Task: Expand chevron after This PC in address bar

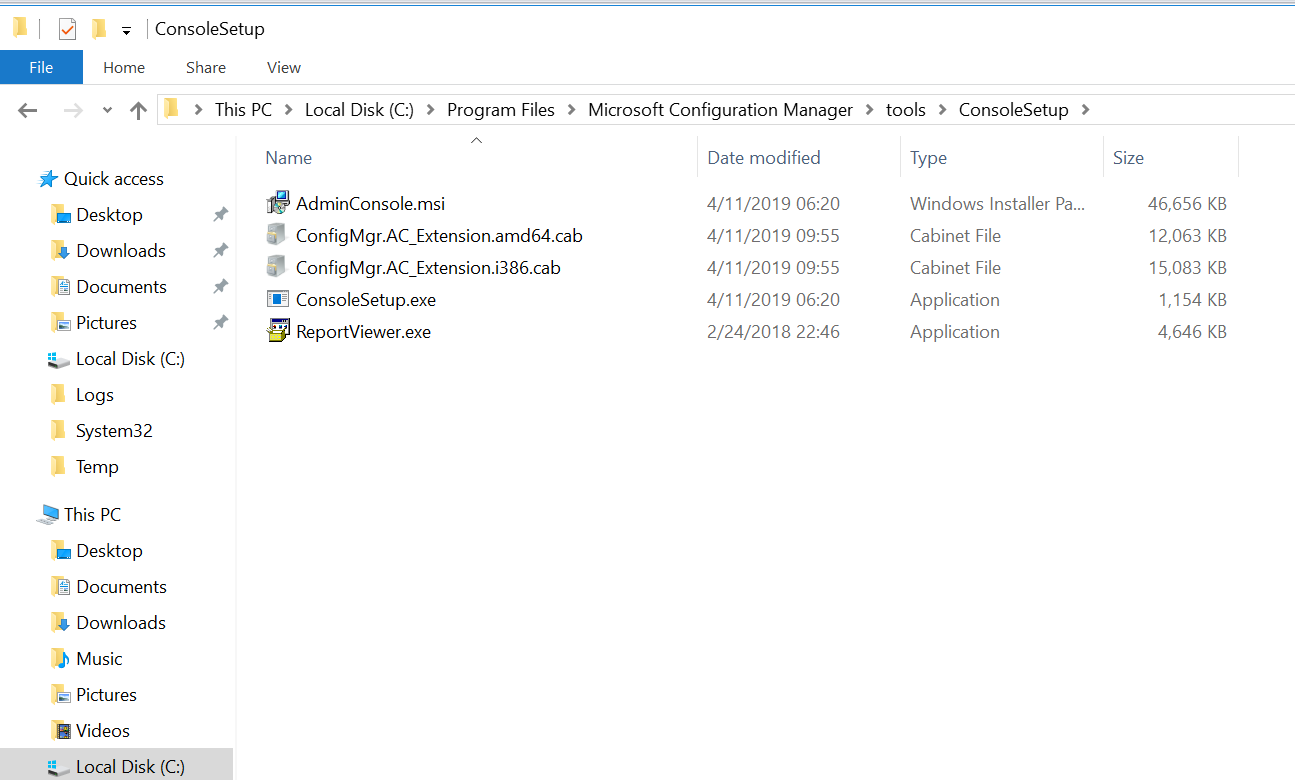Action: click(x=289, y=110)
